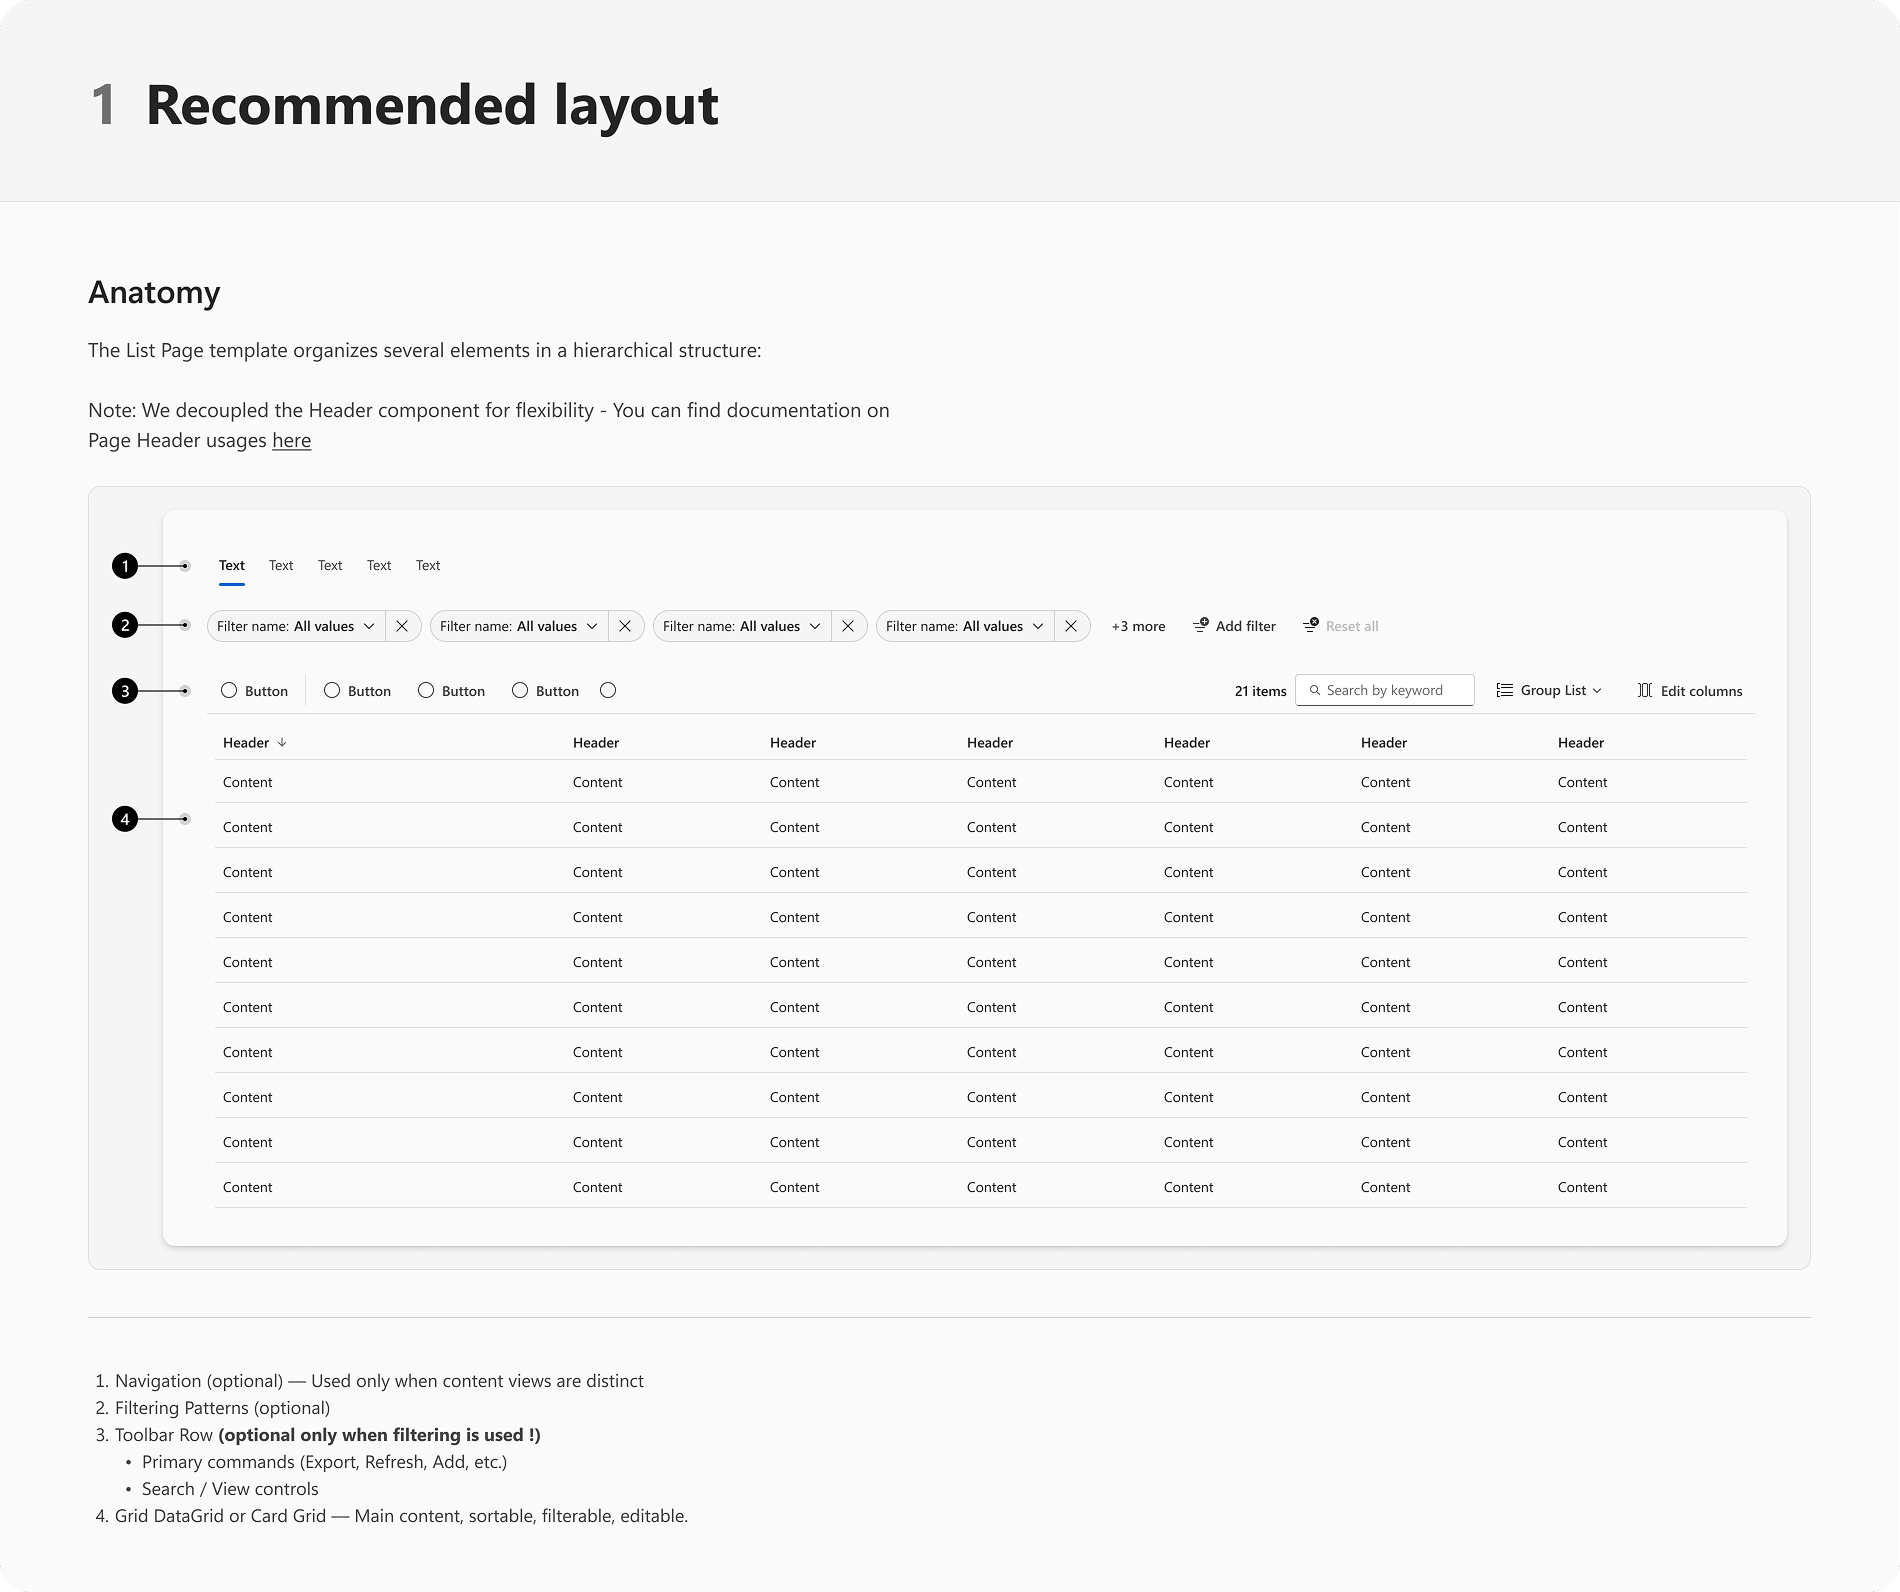This screenshot has width=1900, height=1592.
Task: Click the Group List icon
Action: point(1504,690)
